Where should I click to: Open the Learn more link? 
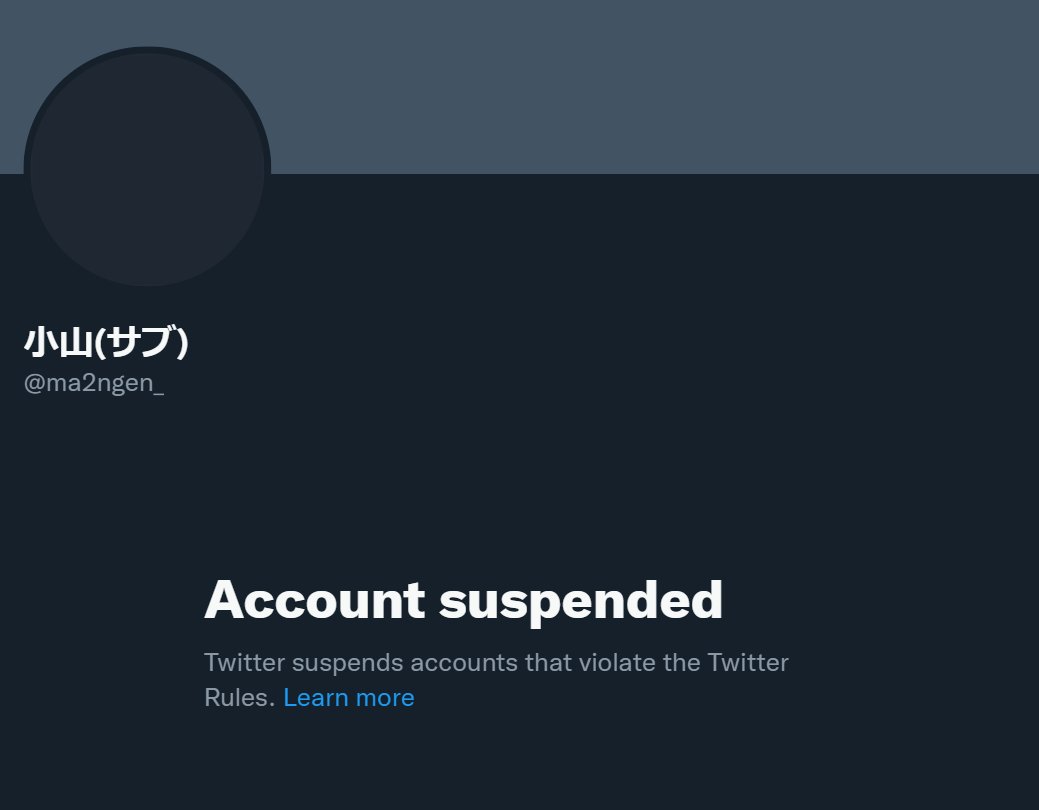click(x=349, y=697)
